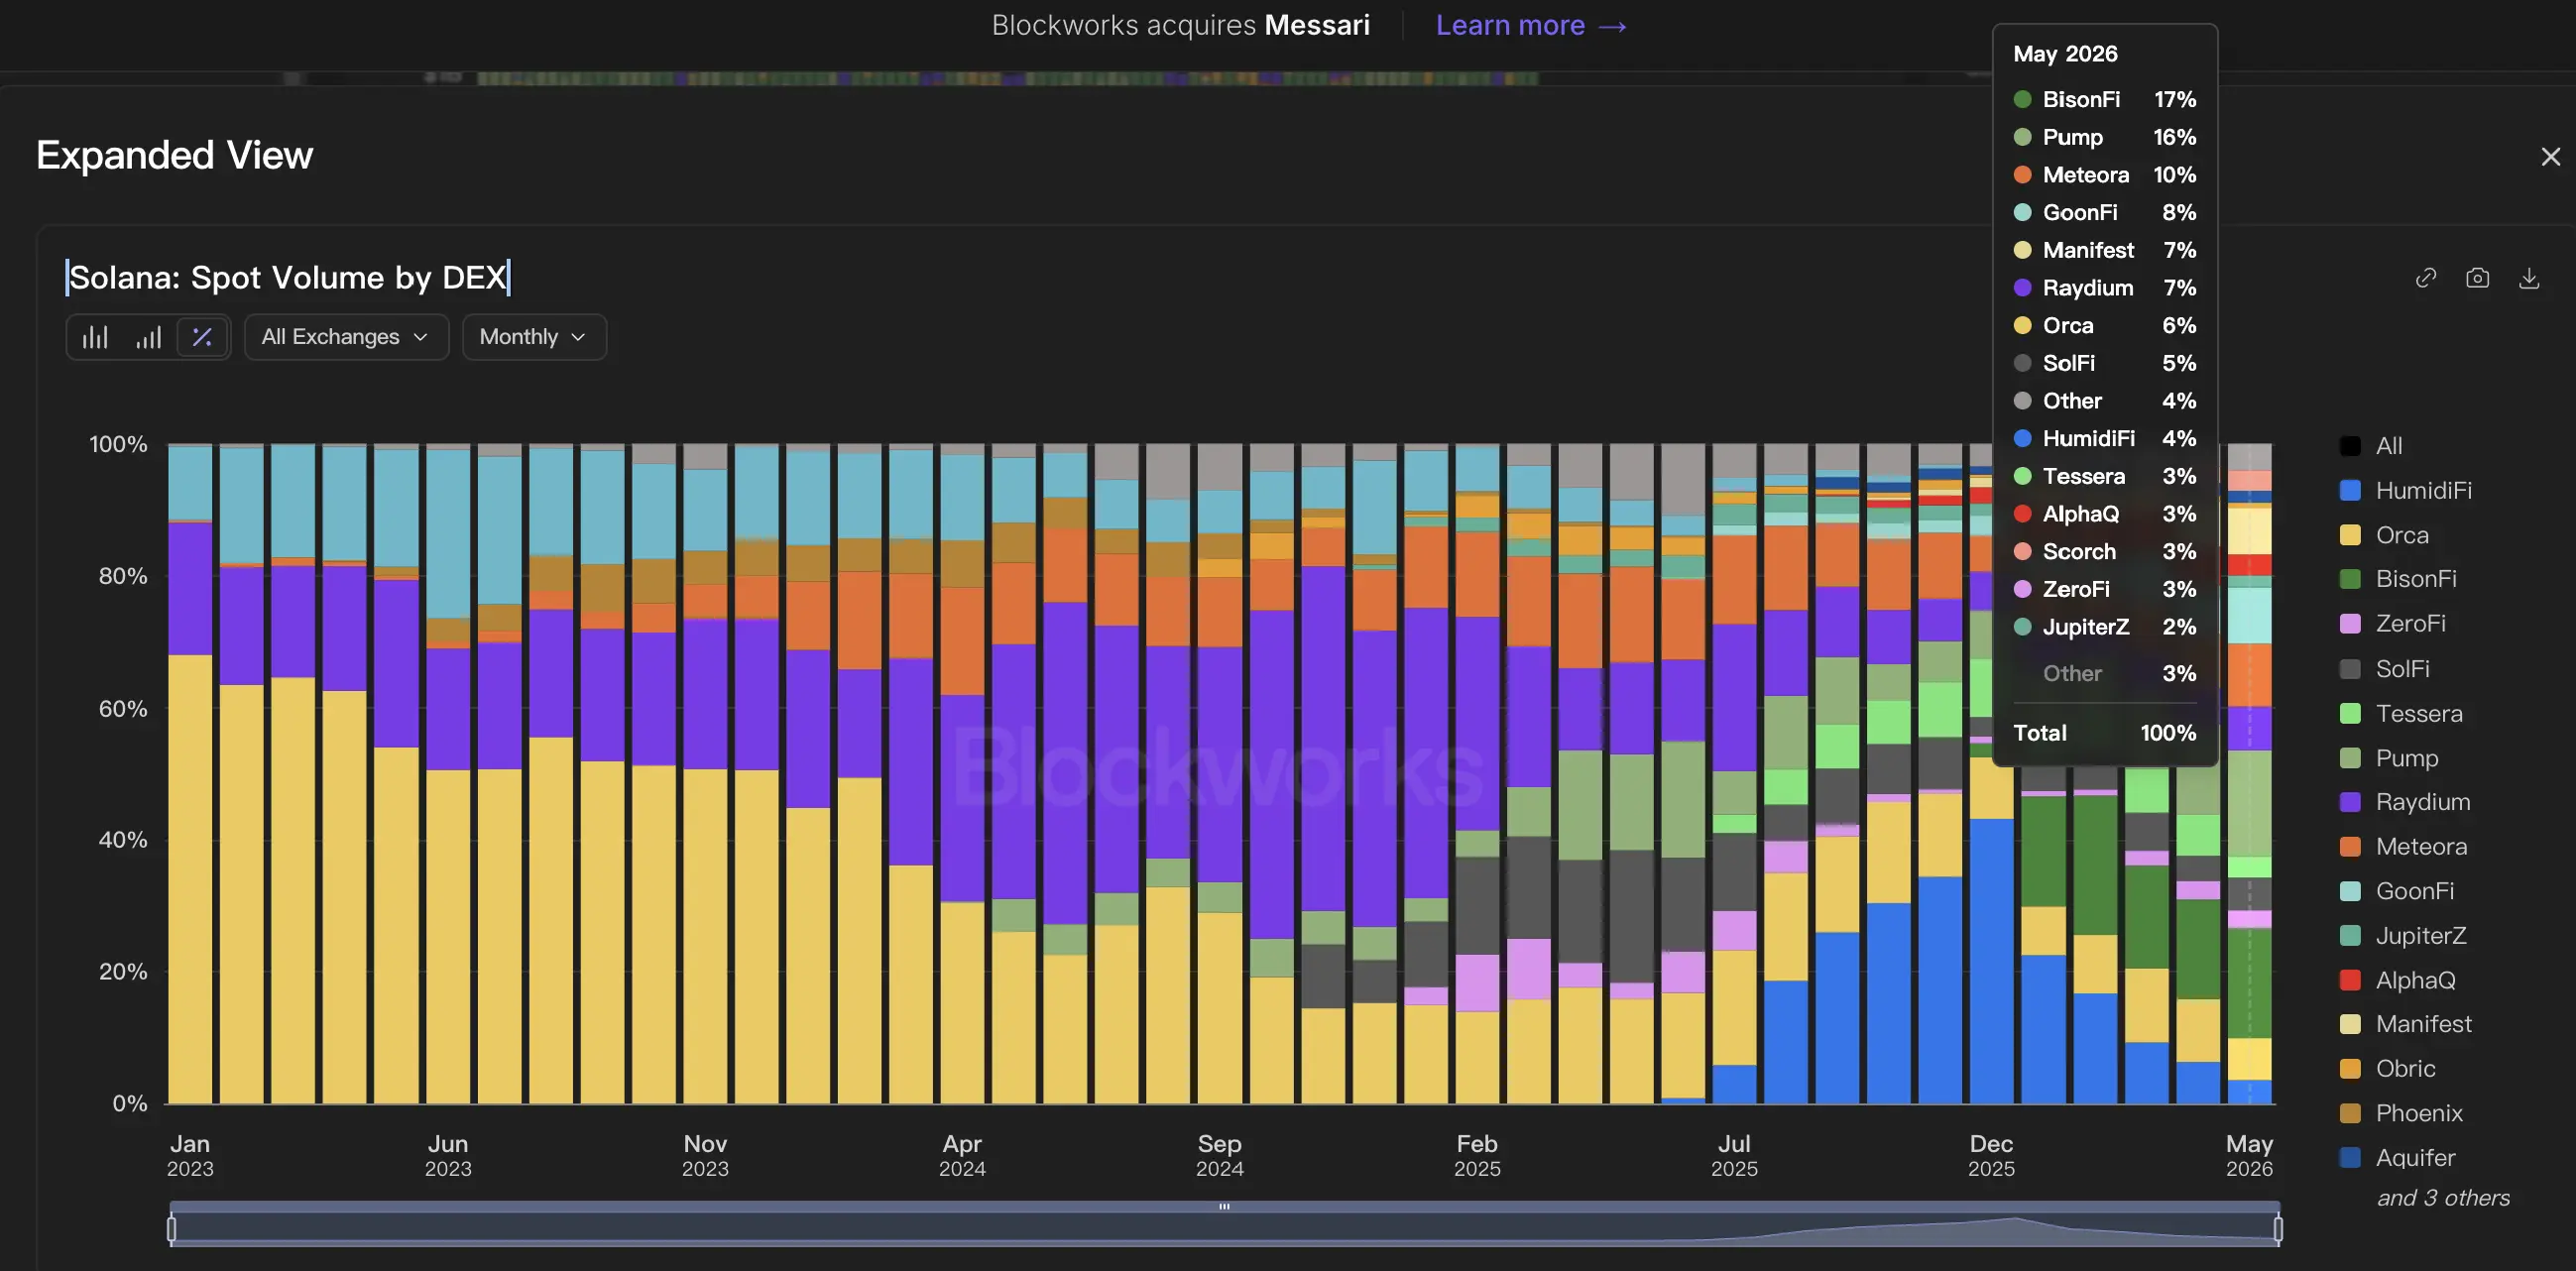Click the '80%' y-axis label

point(123,576)
